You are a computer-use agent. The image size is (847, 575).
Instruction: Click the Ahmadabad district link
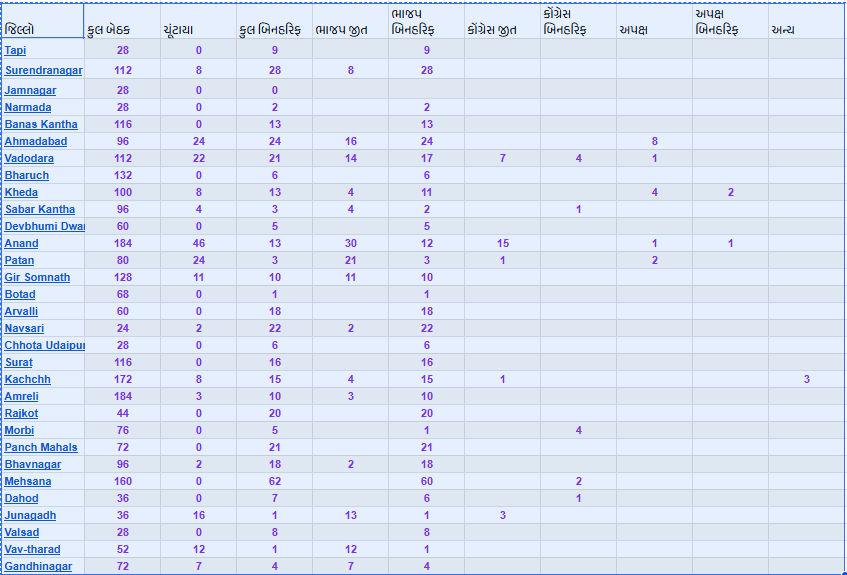tap(36, 142)
